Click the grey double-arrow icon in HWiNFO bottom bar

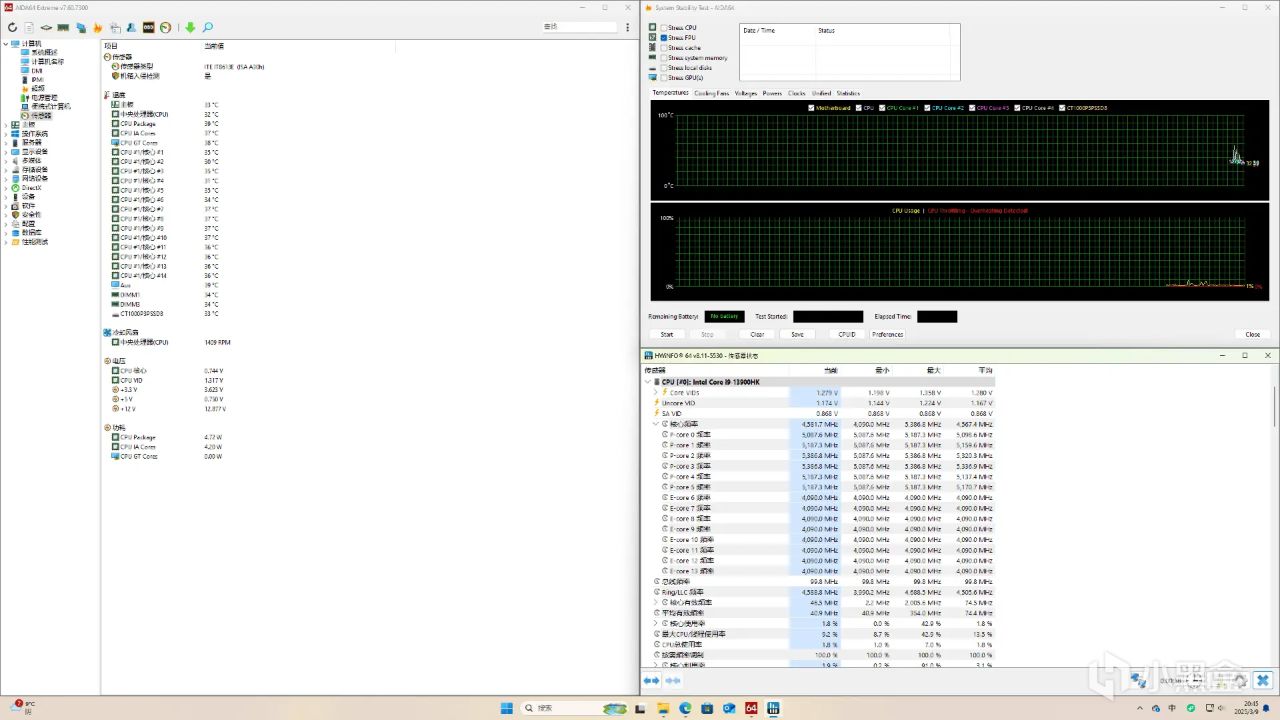(673, 681)
